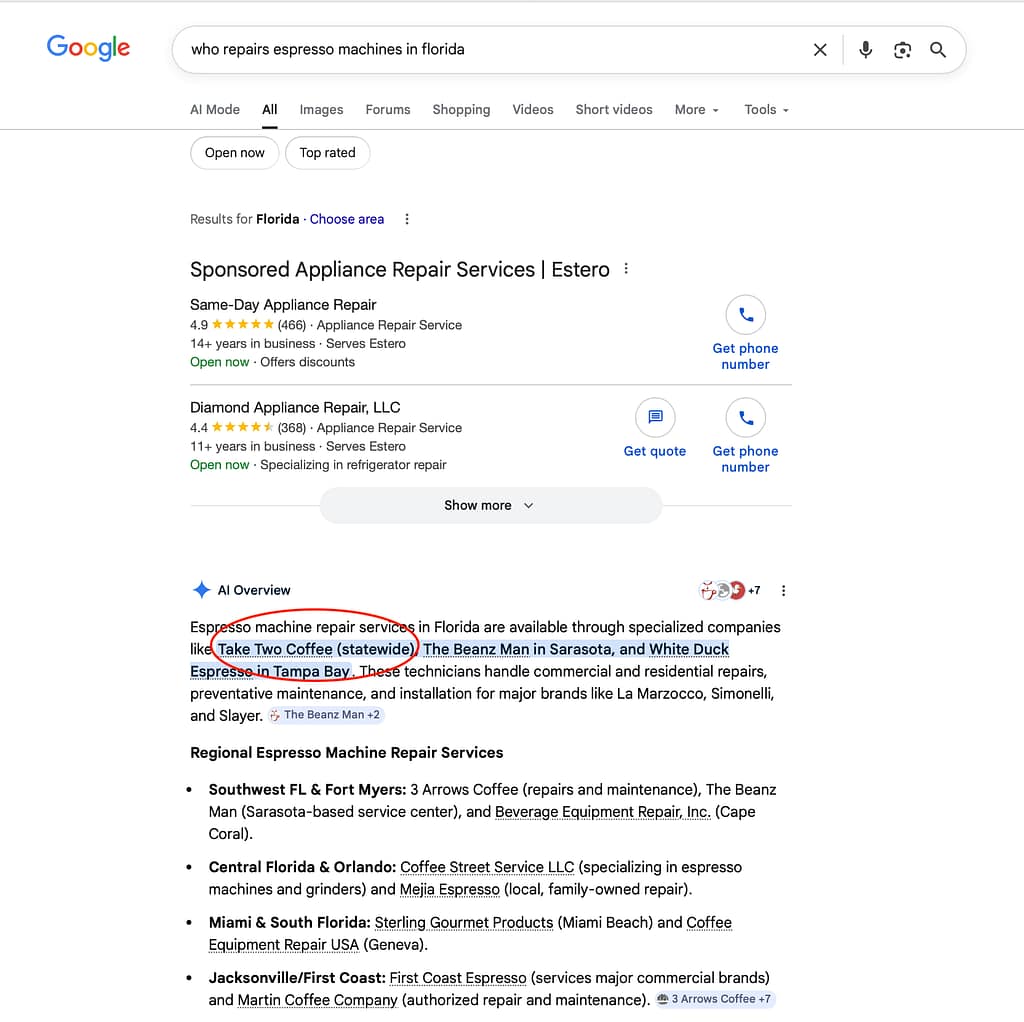Switch to the Images tab
Viewport: 1024px width, 1022px height.
pyautogui.click(x=321, y=110)
